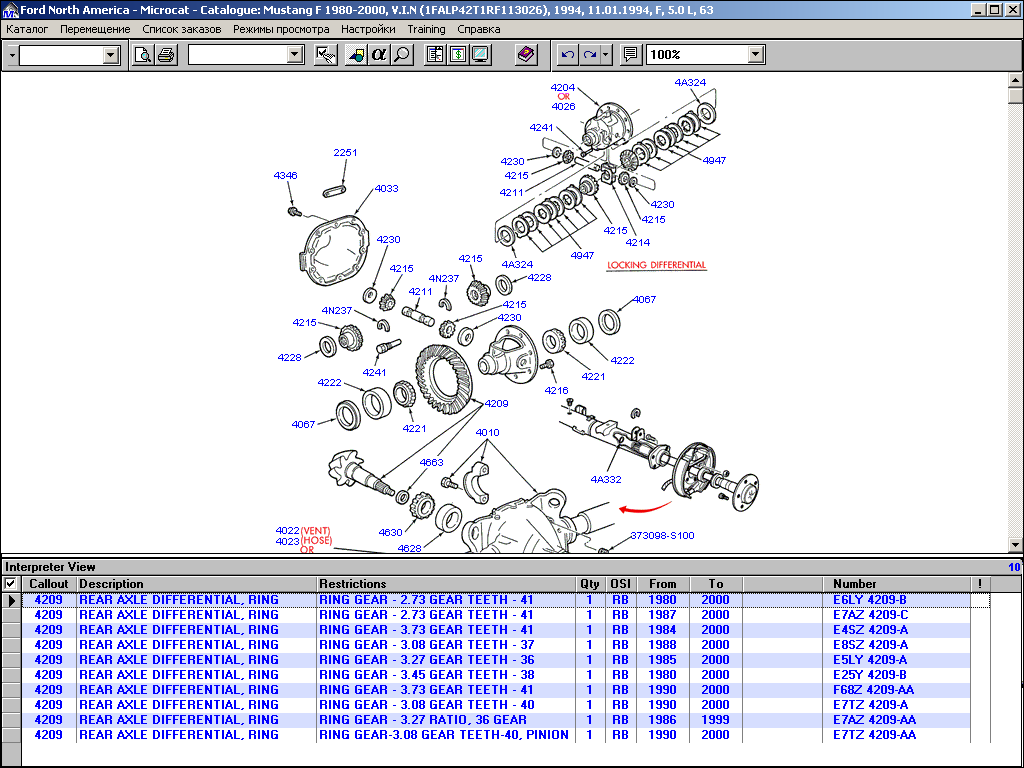
Task: Click the small arrow at toolbar's left edge
Action: pos(12,56)
